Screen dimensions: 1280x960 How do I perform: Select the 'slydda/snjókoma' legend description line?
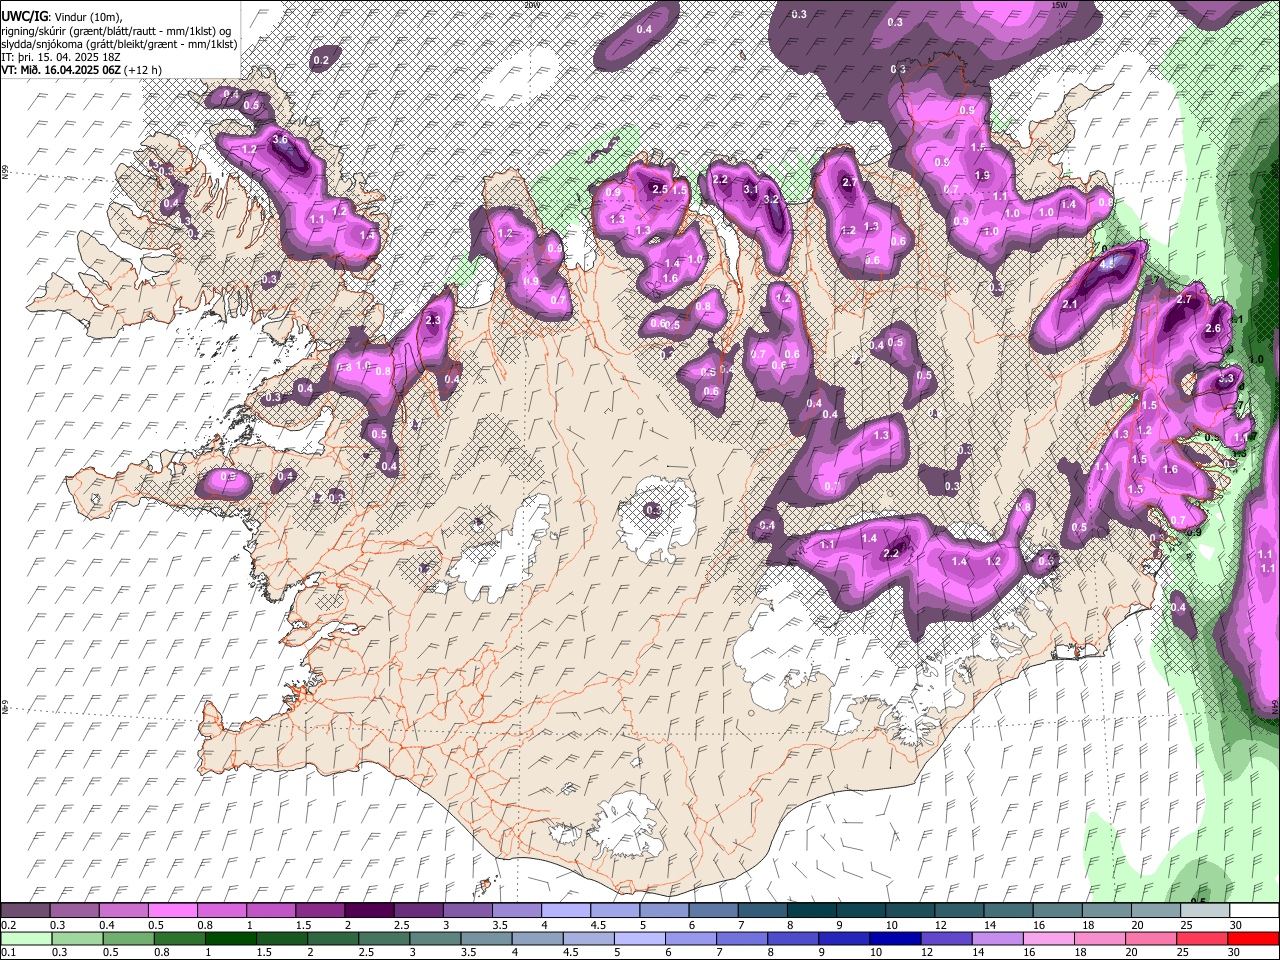[119, 44]
